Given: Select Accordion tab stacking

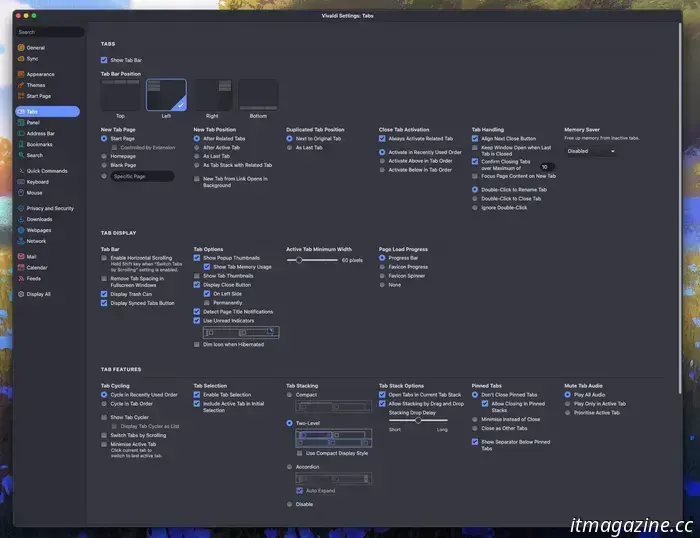Looking at the screenshot, I should coord(290,467).
